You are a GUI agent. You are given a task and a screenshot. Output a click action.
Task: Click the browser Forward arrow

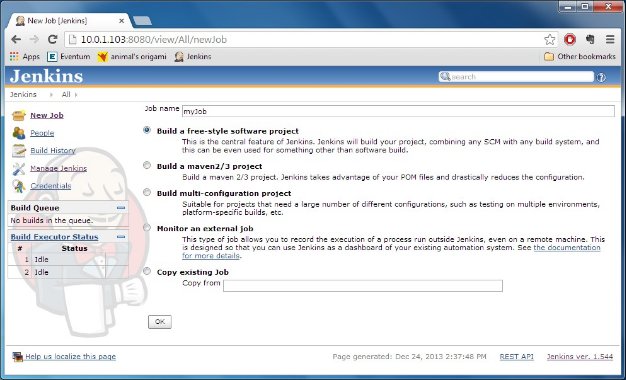(x=34, y=39)
